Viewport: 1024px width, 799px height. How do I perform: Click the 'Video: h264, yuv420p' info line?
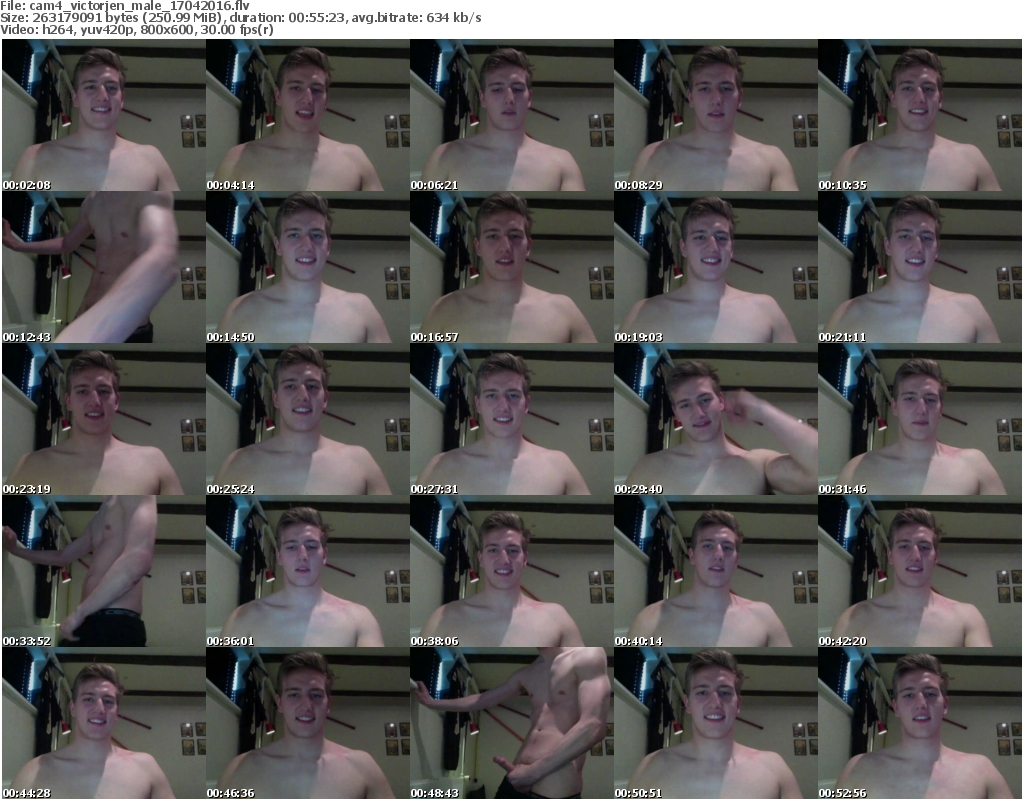(x=136, y=29)
